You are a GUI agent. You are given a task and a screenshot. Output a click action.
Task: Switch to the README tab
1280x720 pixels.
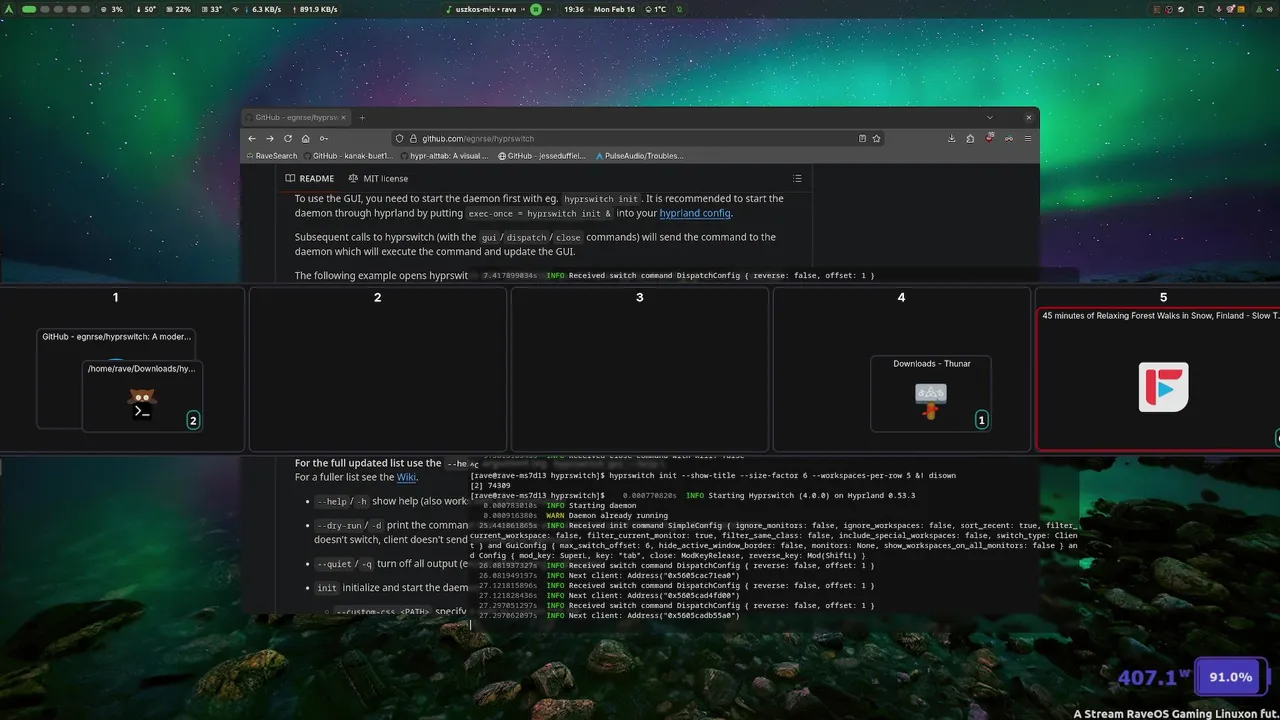click(x=310, y=178)
